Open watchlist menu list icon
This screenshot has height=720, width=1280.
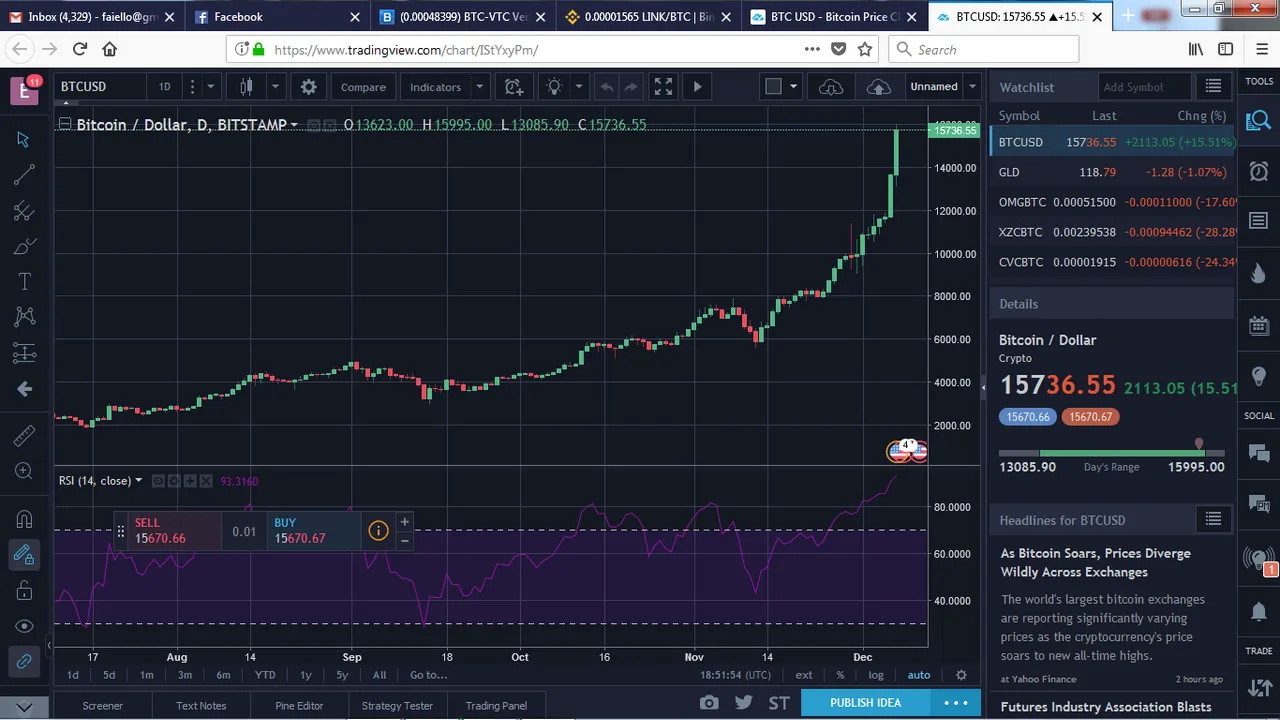pyautogui.click(x=1213, y=87)
